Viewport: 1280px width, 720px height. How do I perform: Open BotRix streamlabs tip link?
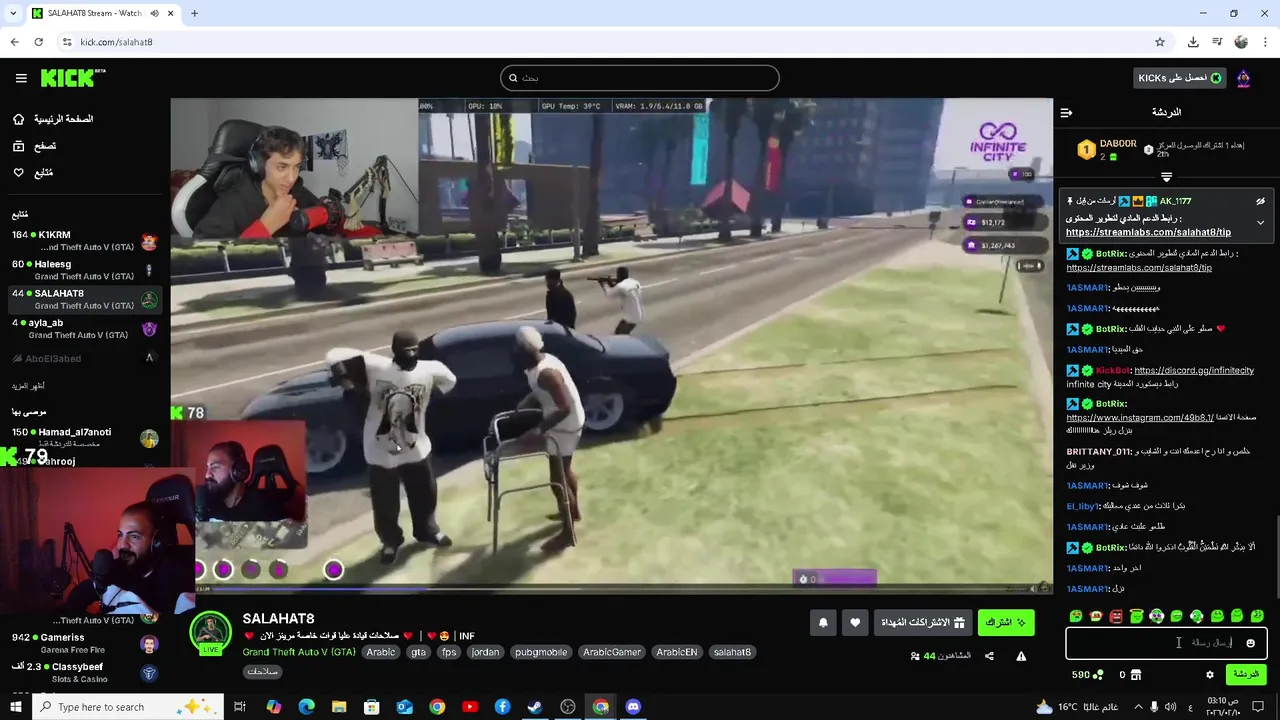pyautogui.click(x=1139, y=268)
